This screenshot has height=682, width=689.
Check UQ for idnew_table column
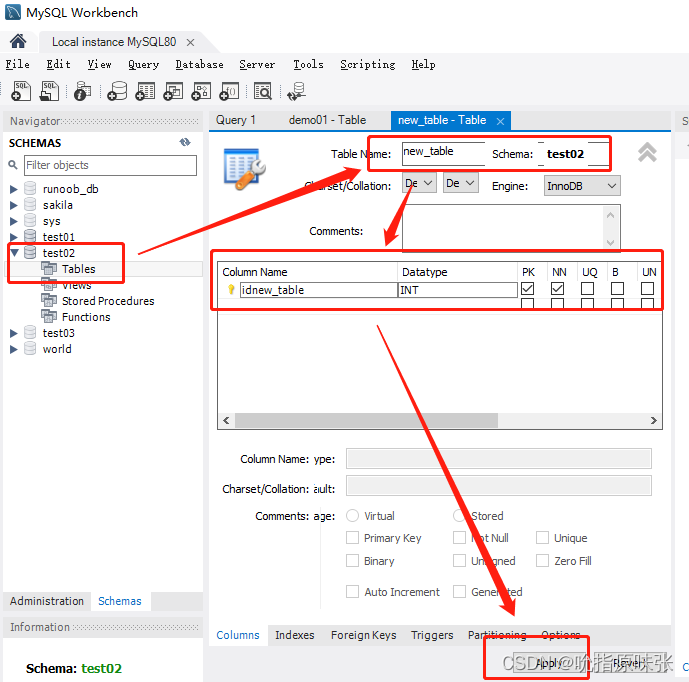tap(587, 289)
